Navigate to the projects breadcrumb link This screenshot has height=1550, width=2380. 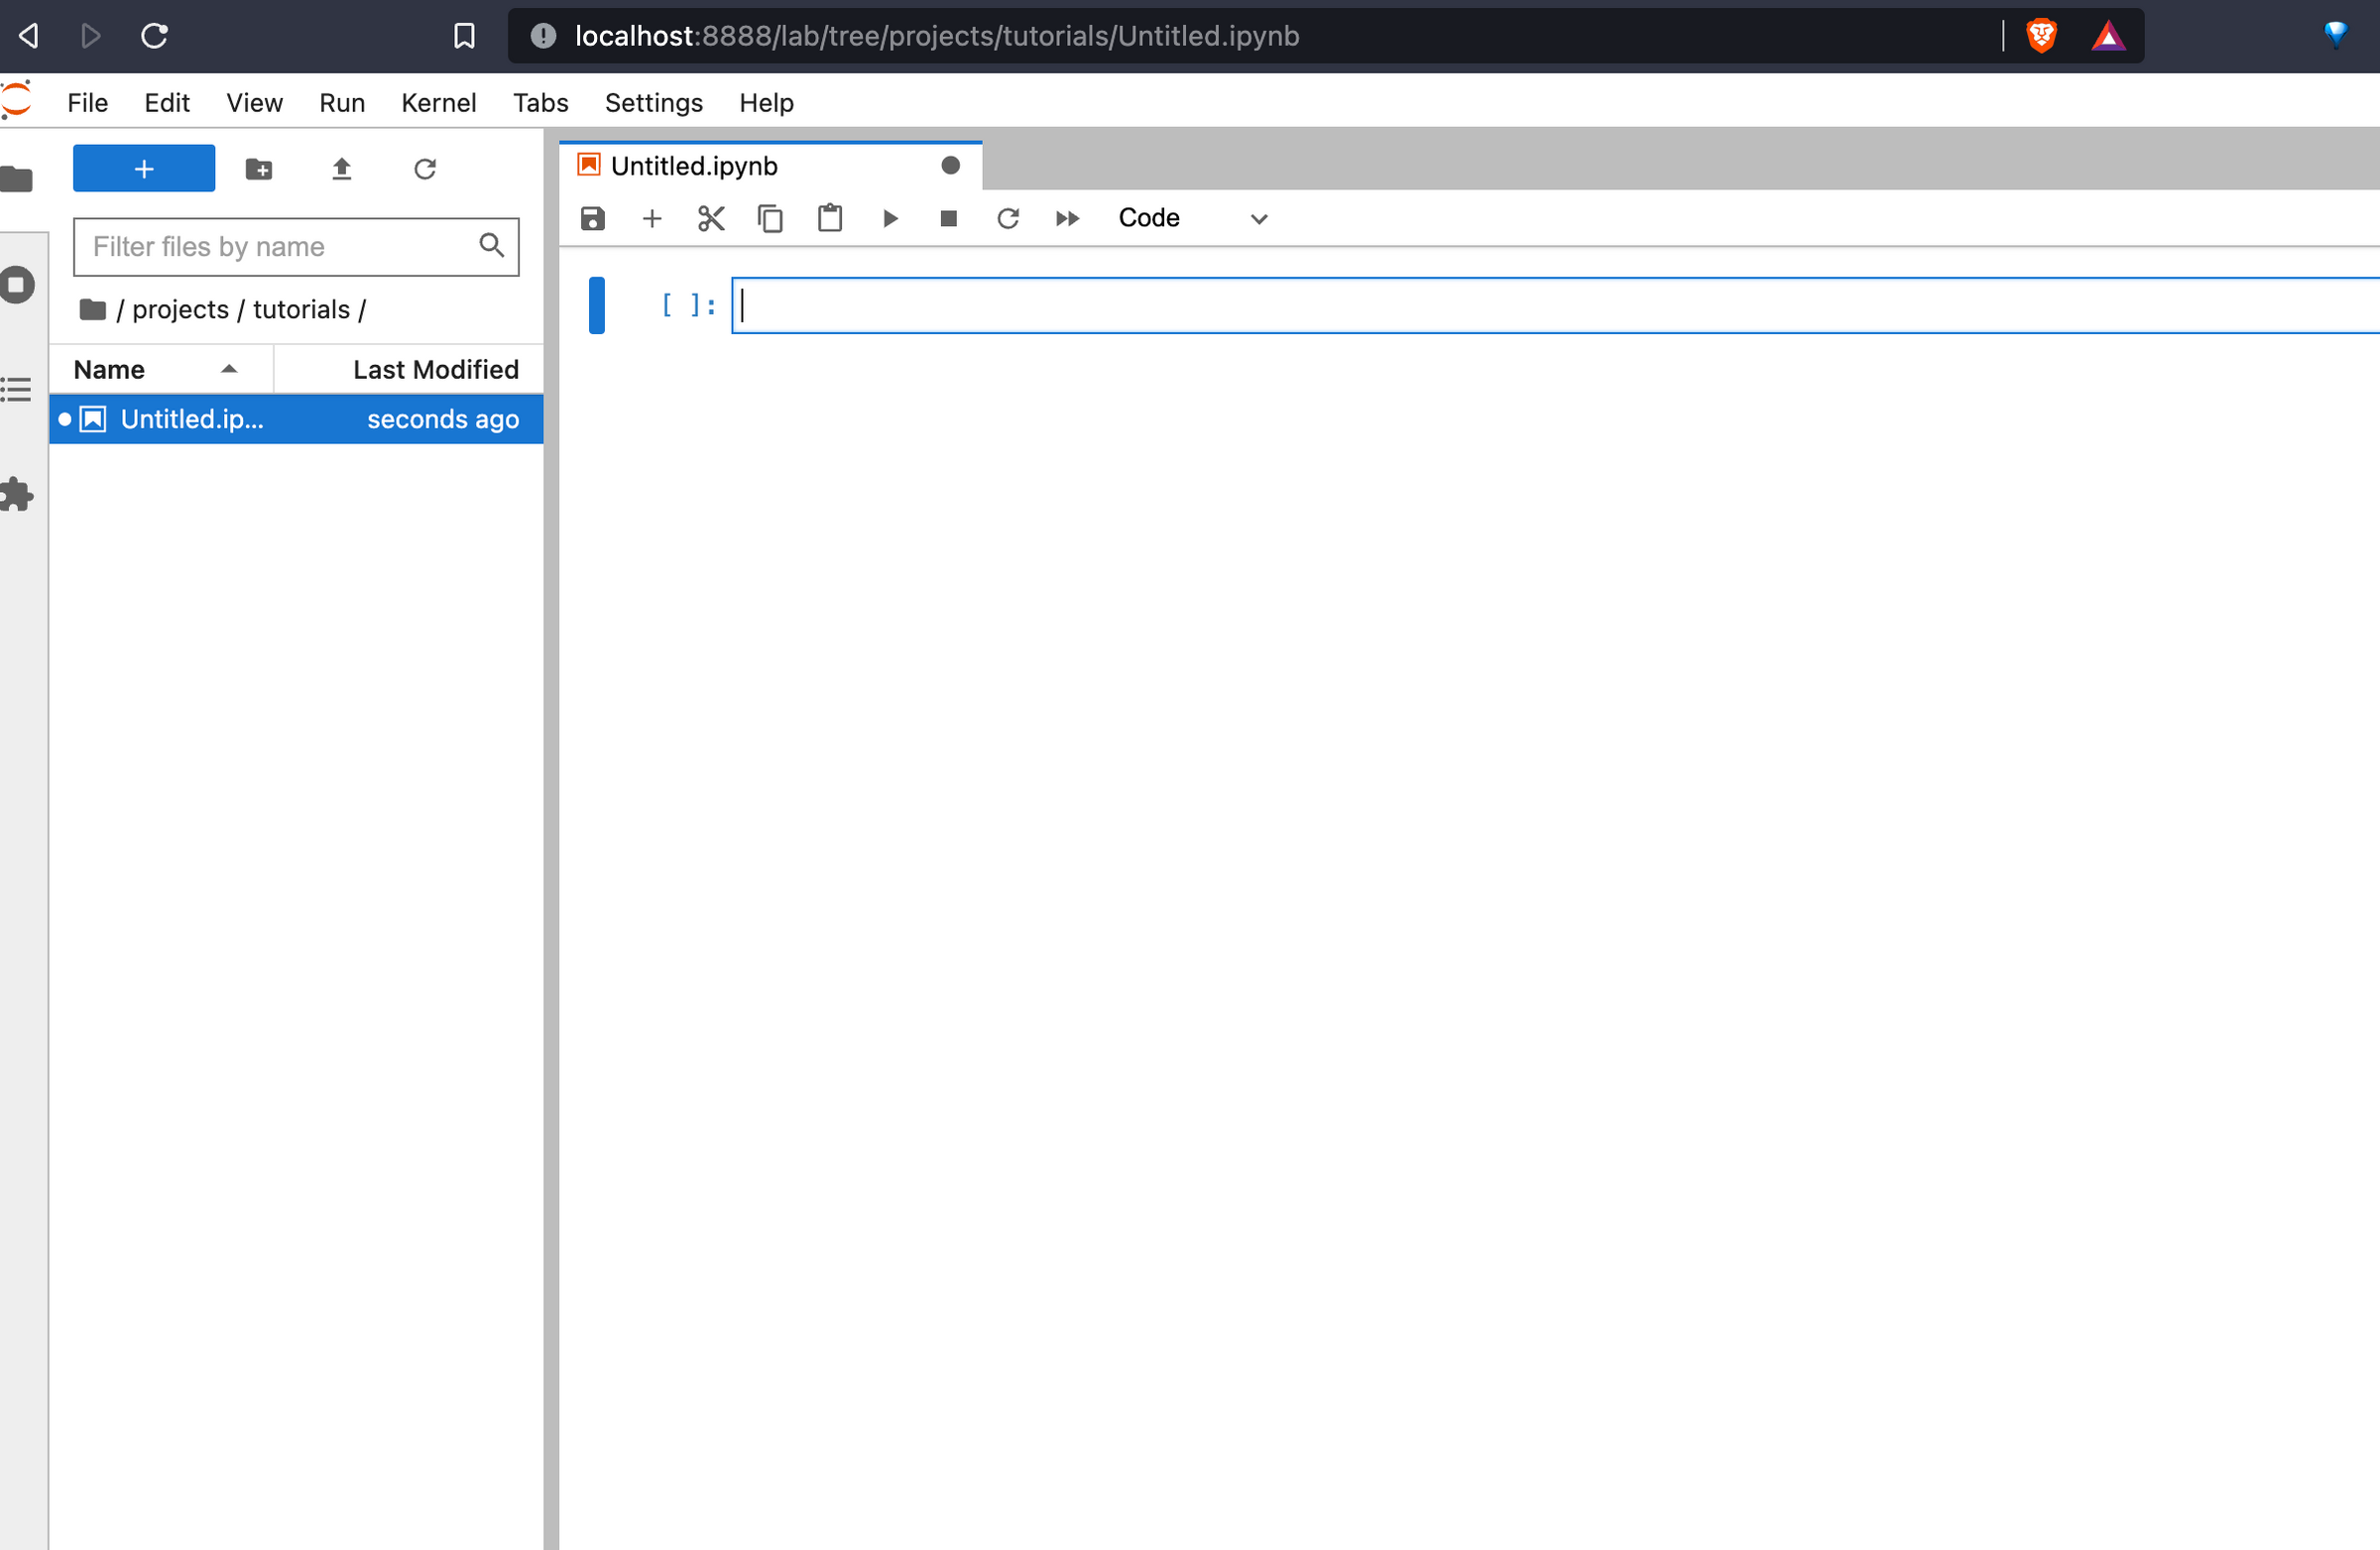point(181,309)
